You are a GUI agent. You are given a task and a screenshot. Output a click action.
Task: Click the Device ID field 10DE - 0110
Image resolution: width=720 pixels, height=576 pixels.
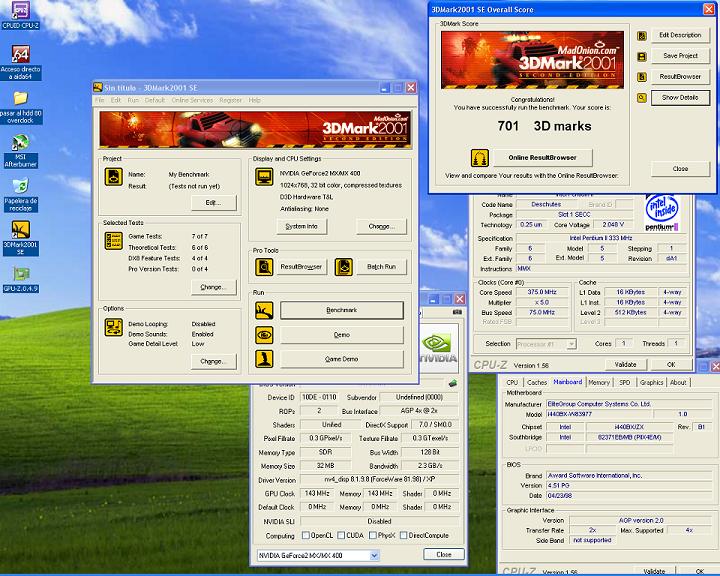319,397
